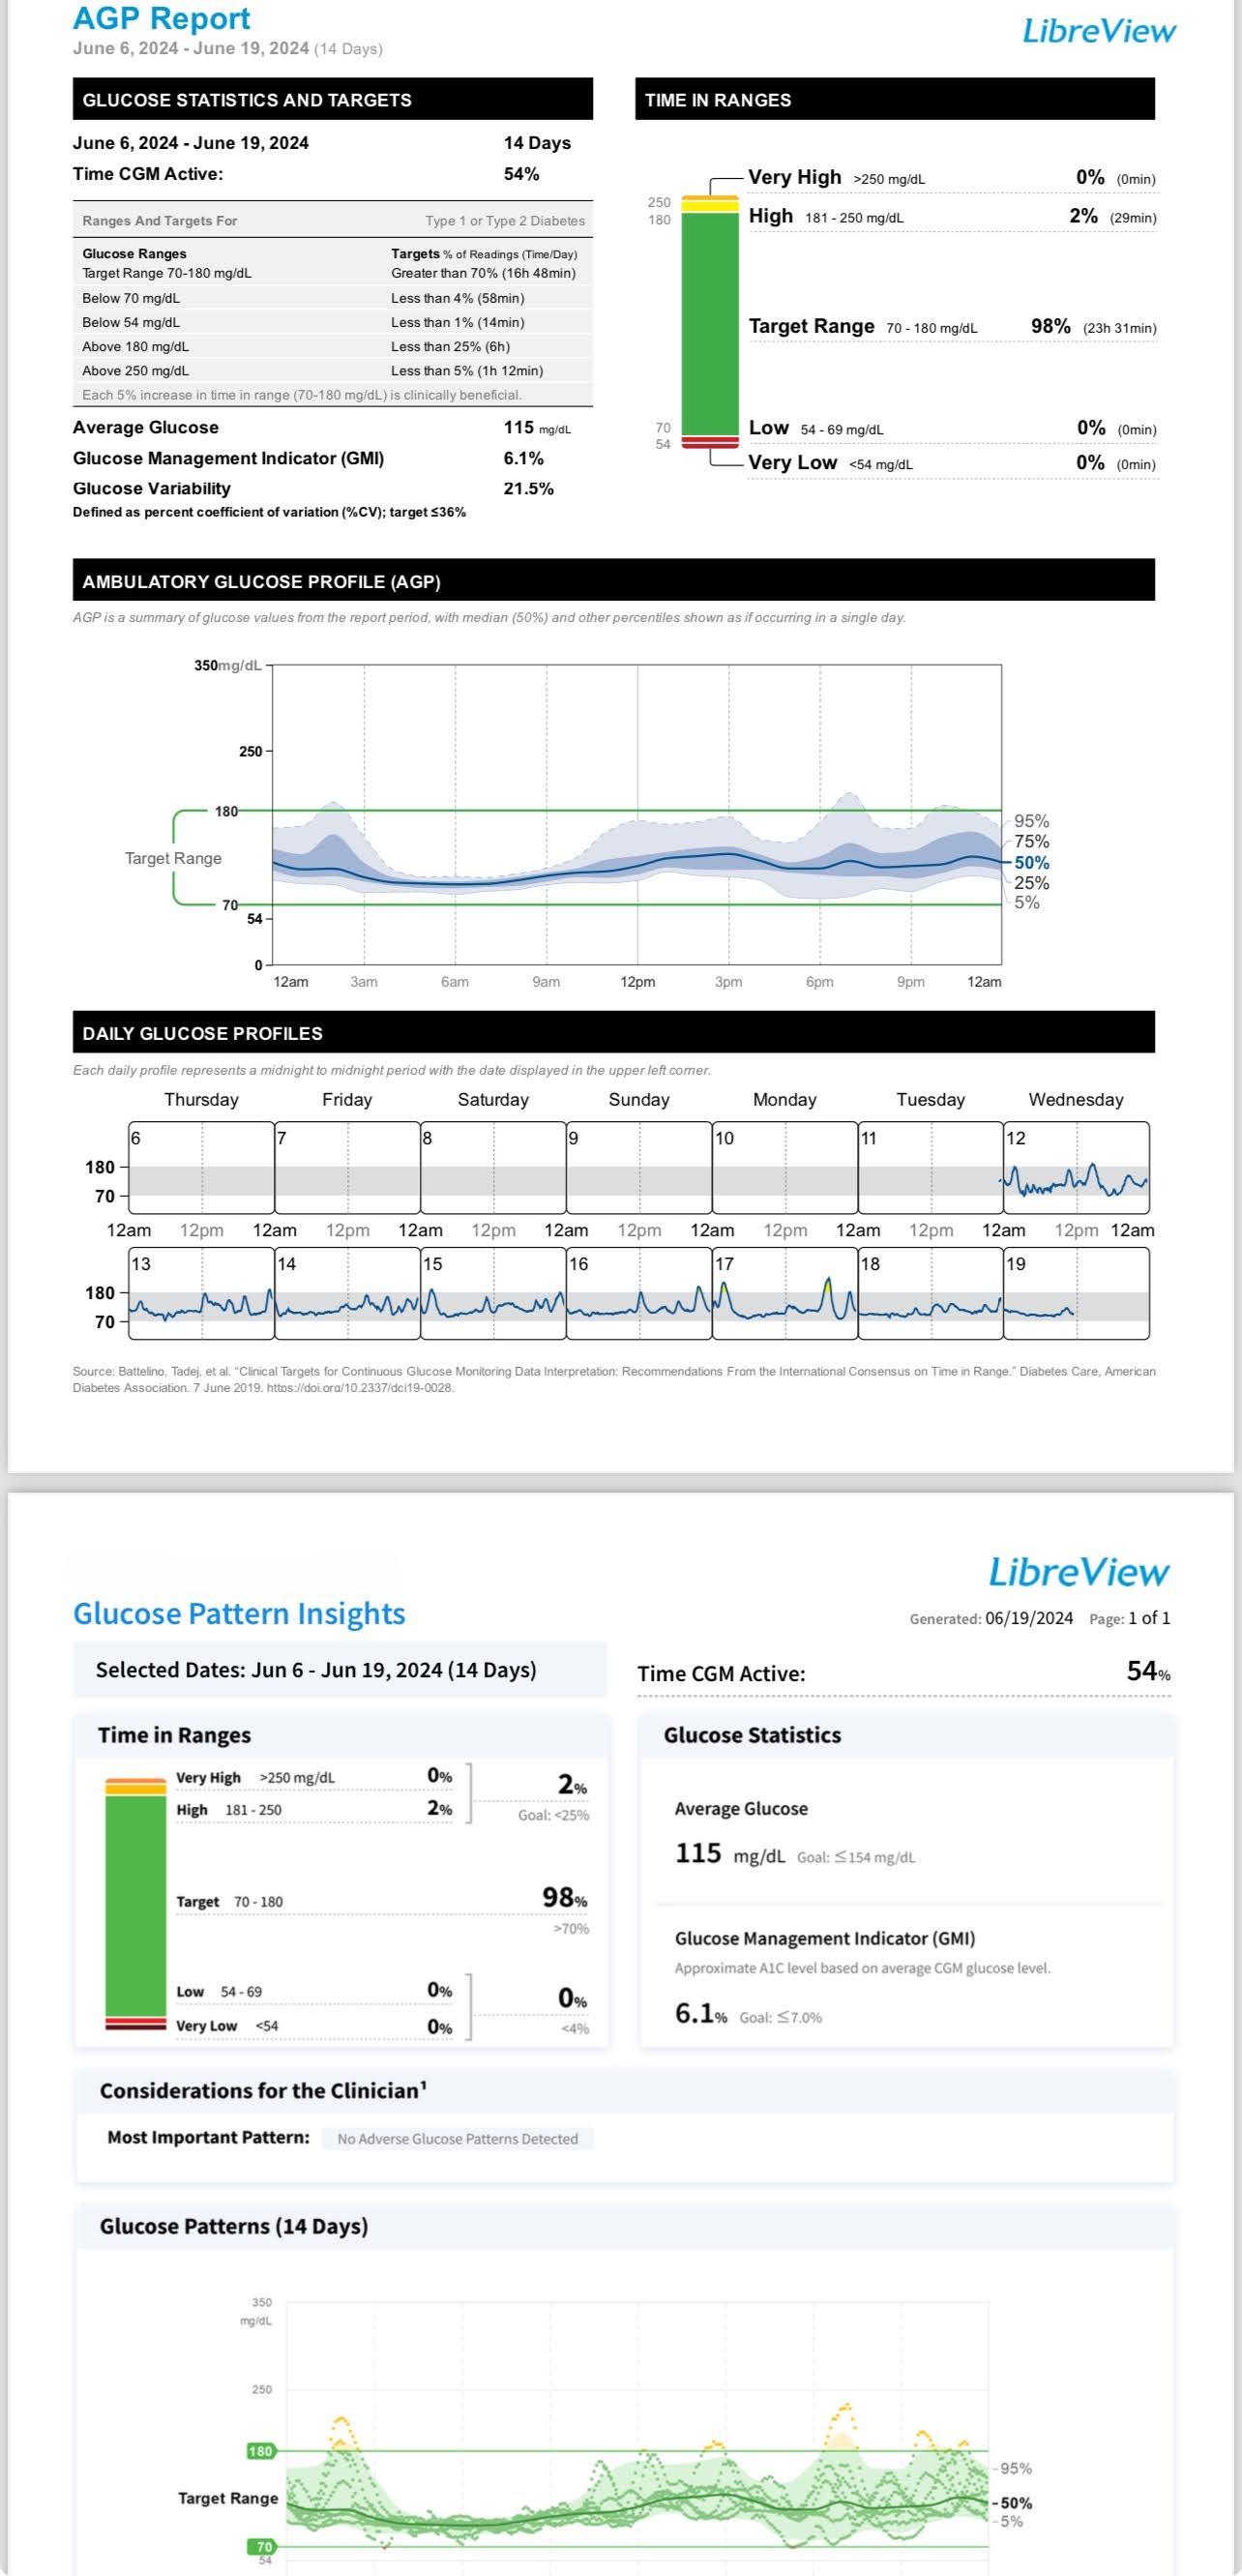The image size is (1242, 2576).
Task: Select the "75%" percentile label
Action: tap(1032, 842)
